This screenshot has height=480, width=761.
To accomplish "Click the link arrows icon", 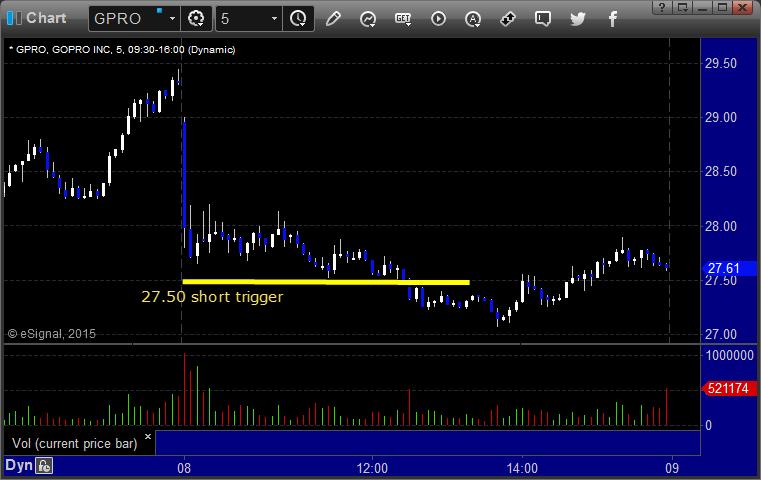I will [508, 19].
